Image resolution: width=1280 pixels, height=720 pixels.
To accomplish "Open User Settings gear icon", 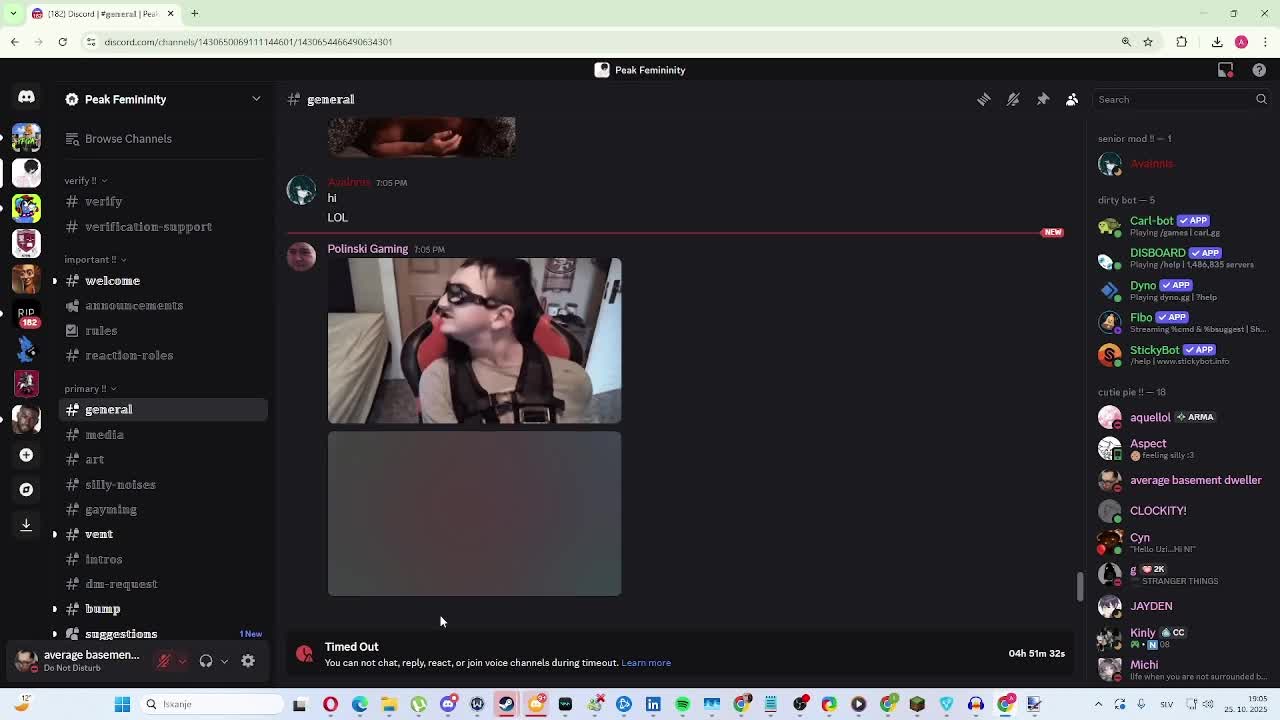I will pyautogui.click(x=248, y=661).
